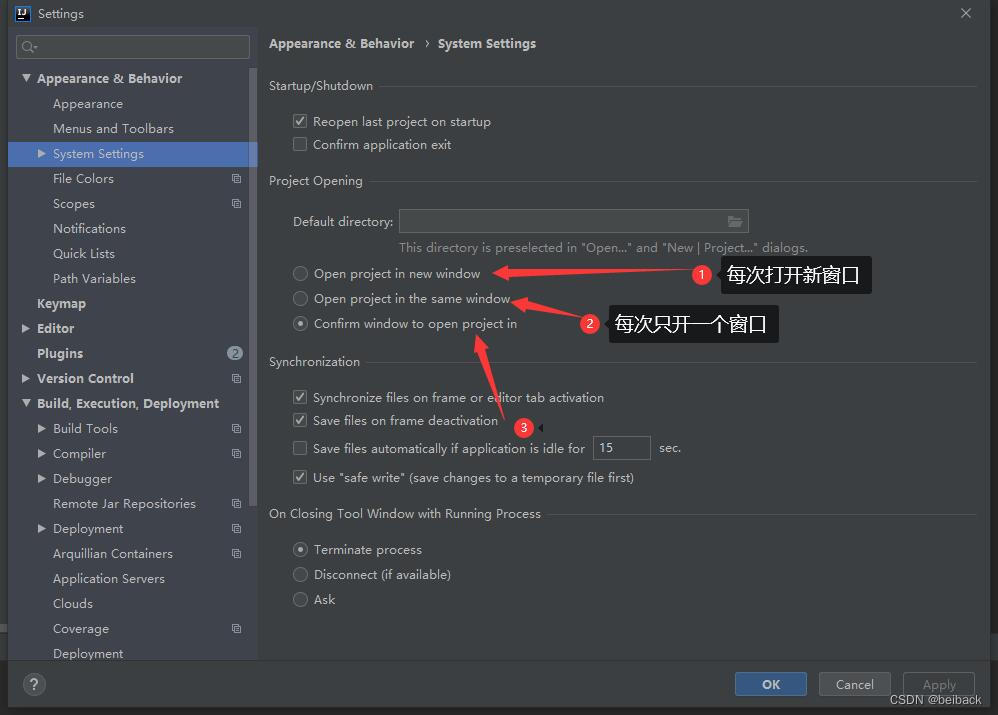The width and height of the screenshot is (998, 715).
Task: Click Apply button
Action: (x=939, y=684)
